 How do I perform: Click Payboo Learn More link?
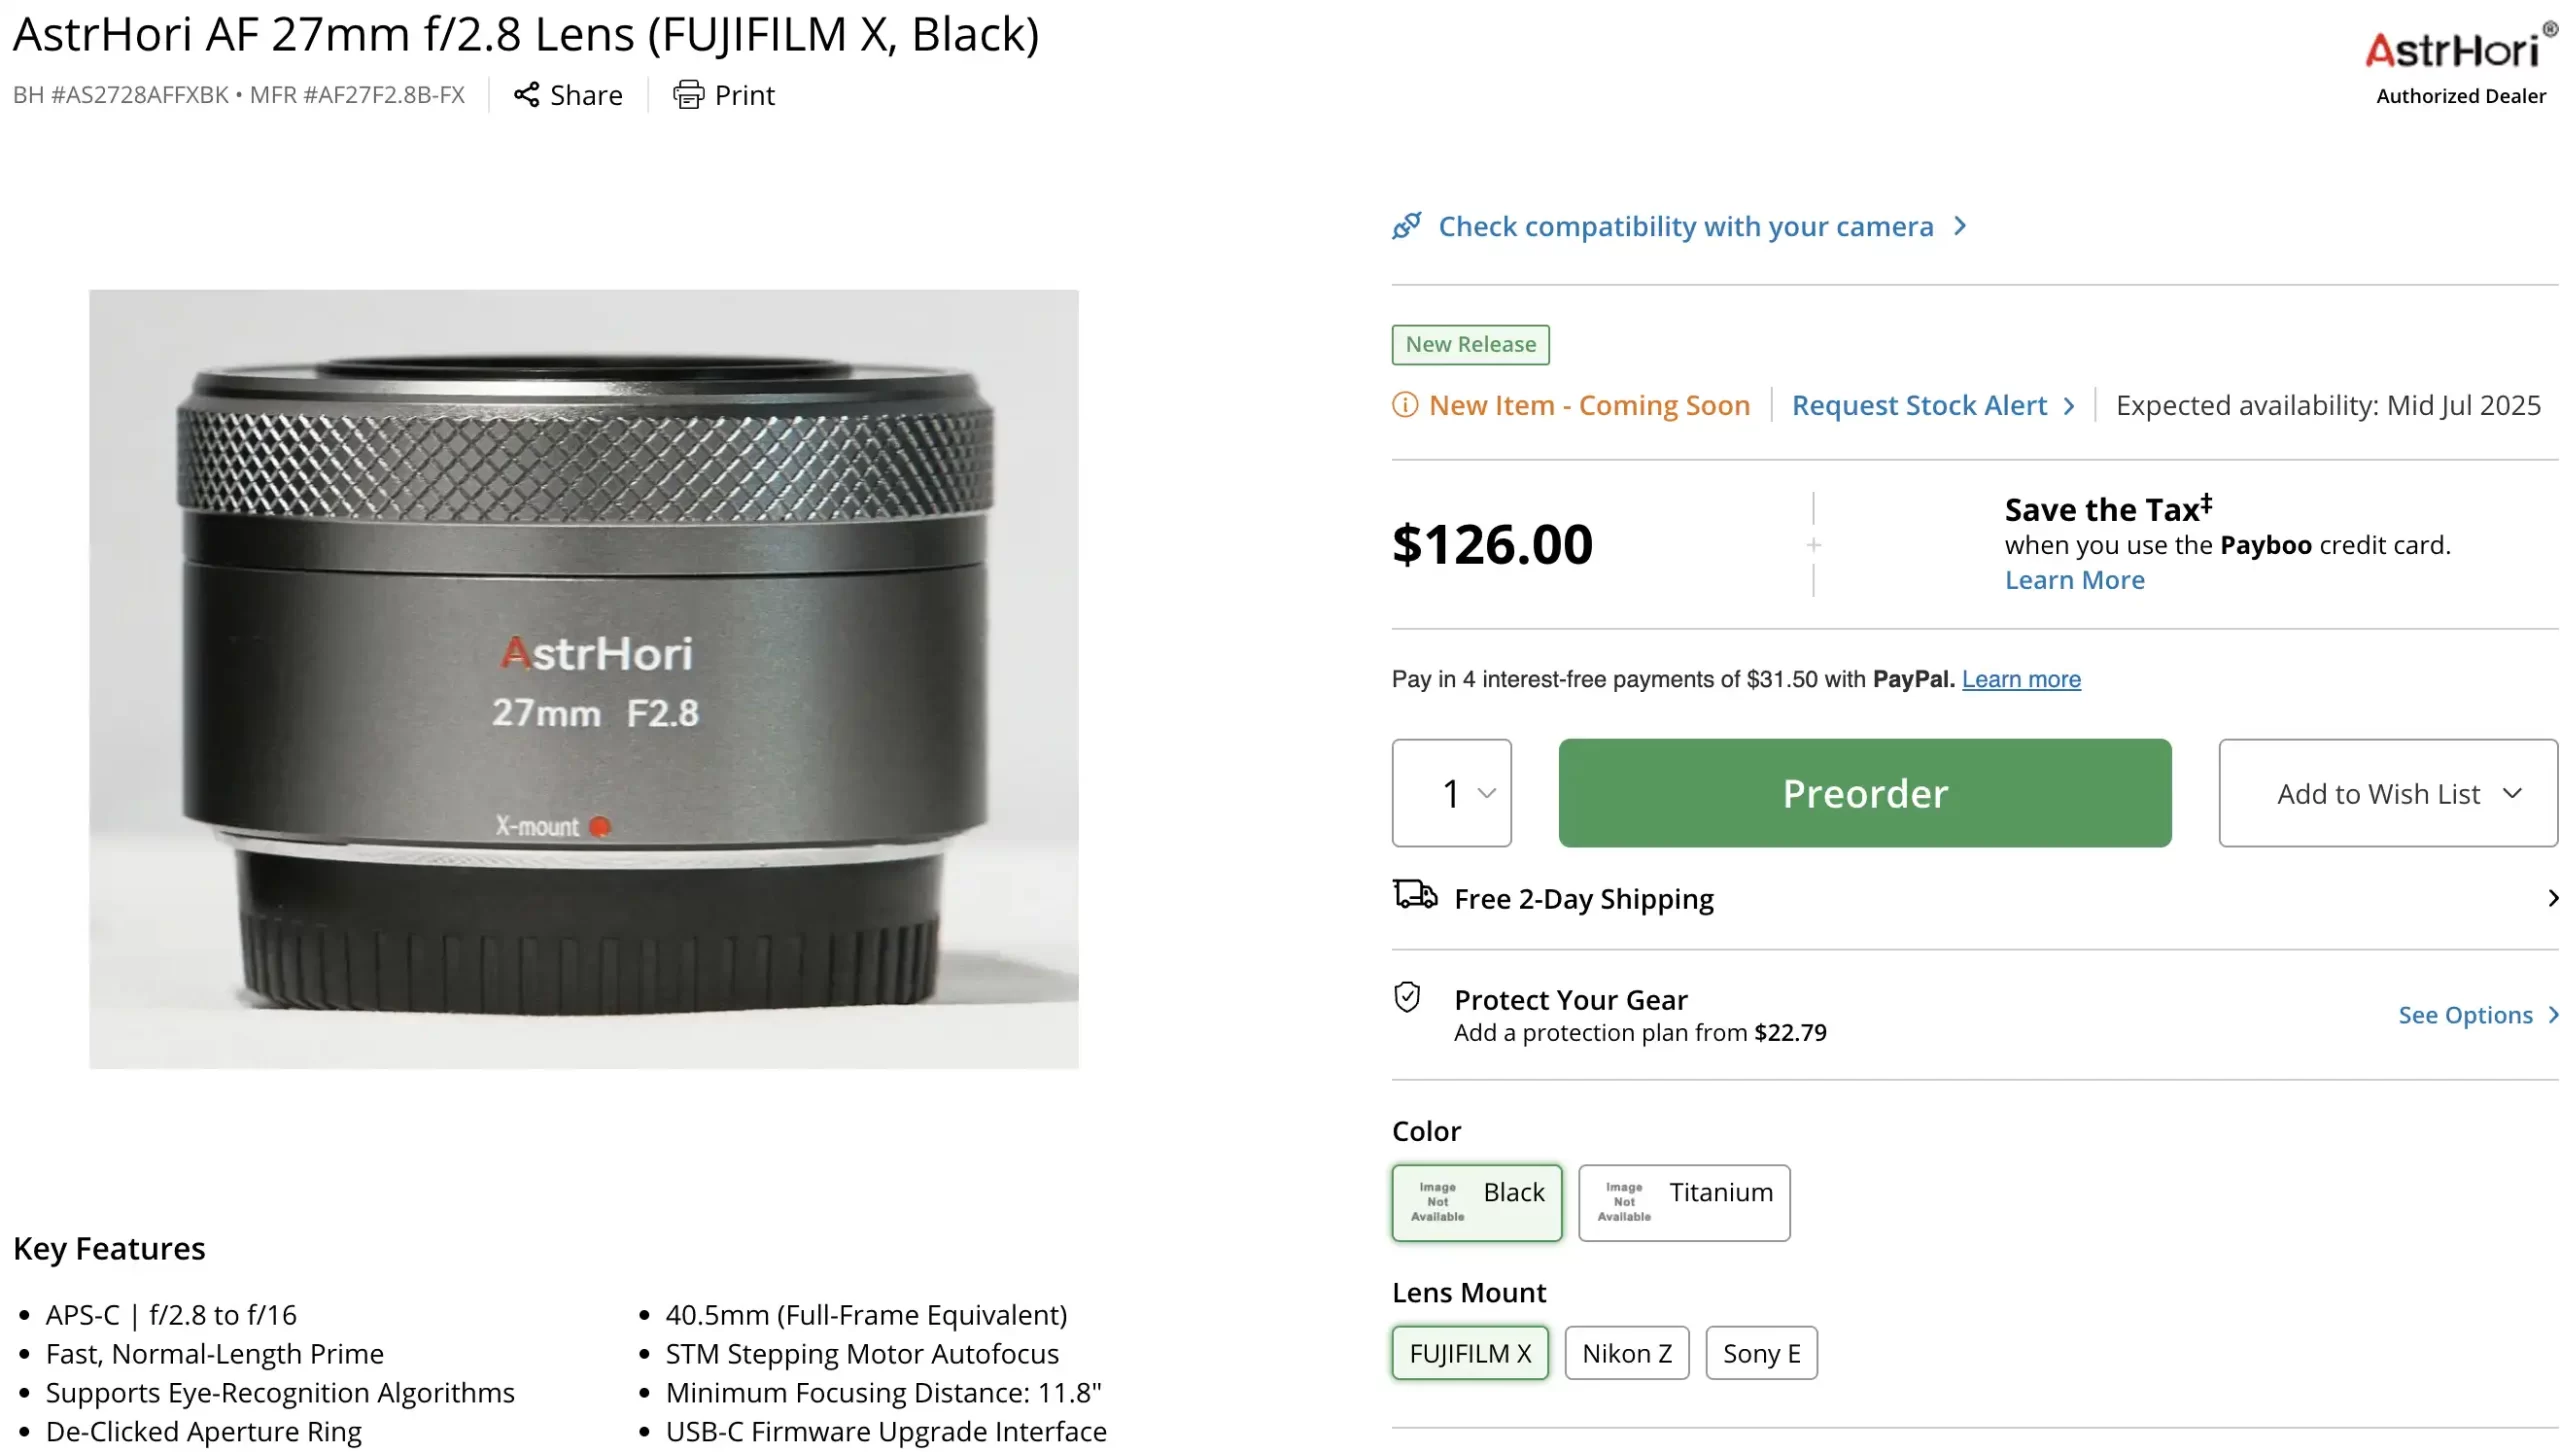coord(2074,580)
